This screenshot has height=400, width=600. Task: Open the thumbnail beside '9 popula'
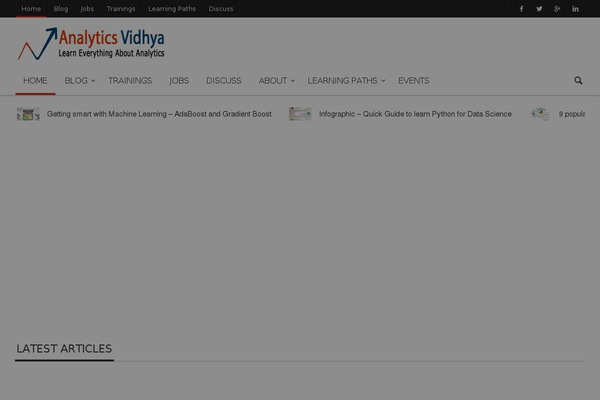point(540,114)
